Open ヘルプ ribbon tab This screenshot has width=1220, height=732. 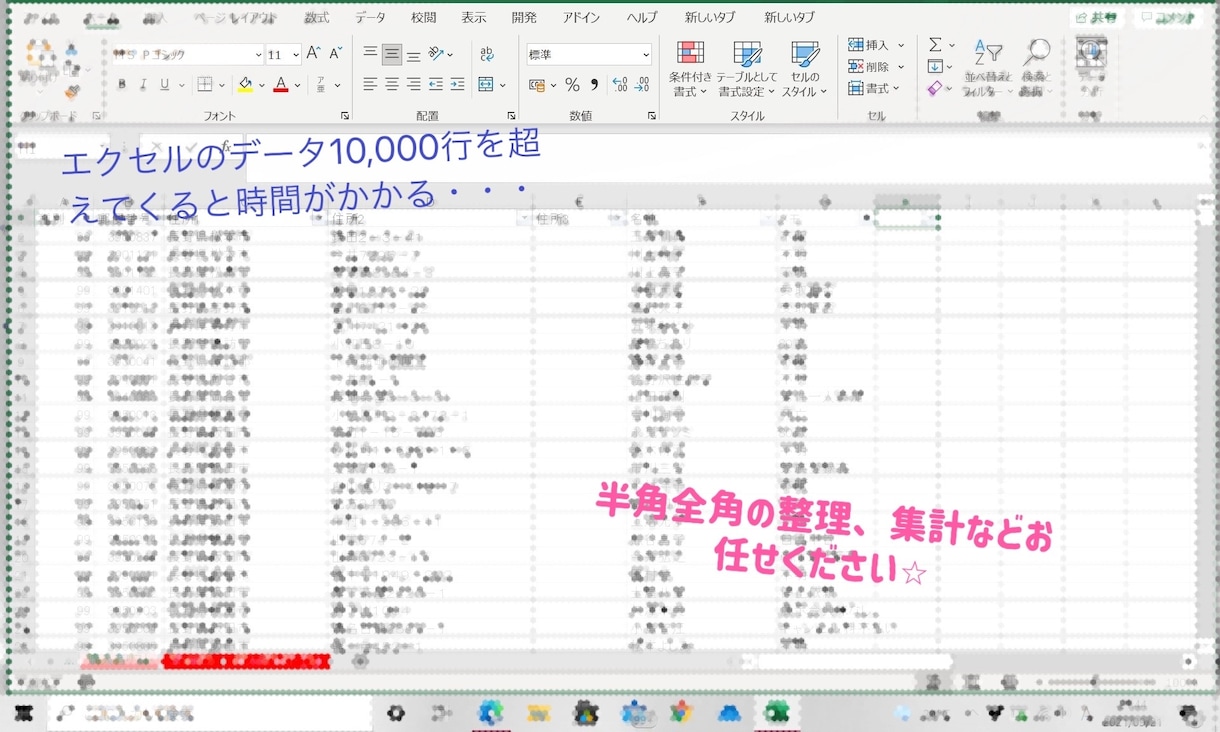tap(642, 18)
